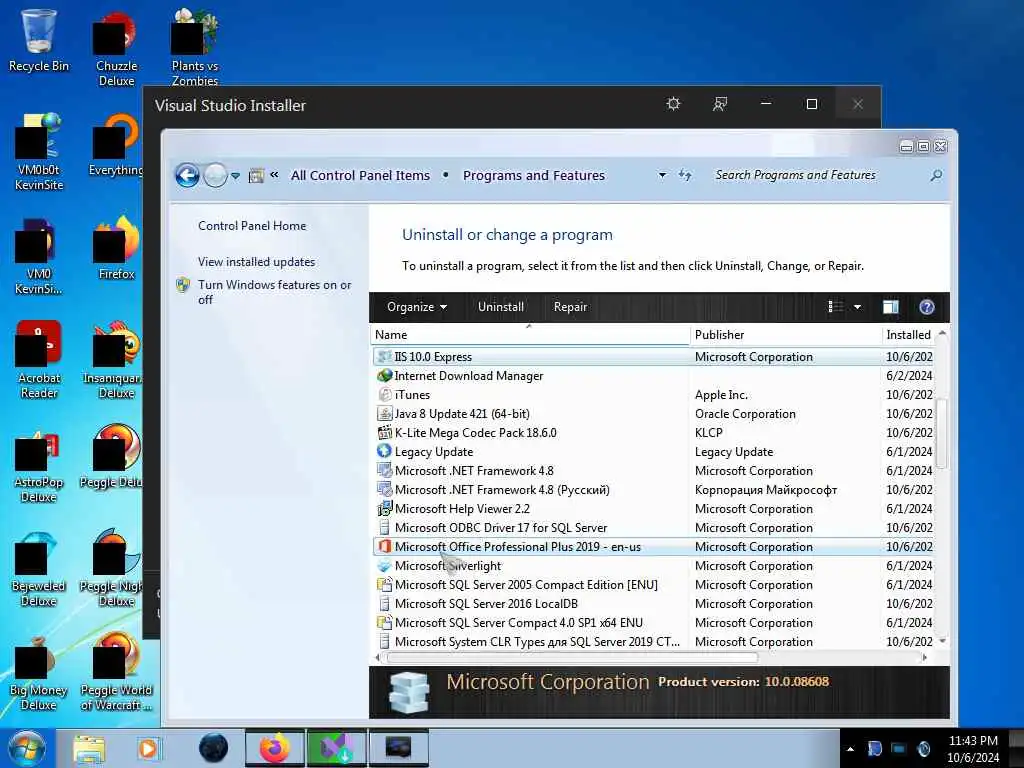
Task: Select IIS 10.0 Express icon
Action: (385, 357)
